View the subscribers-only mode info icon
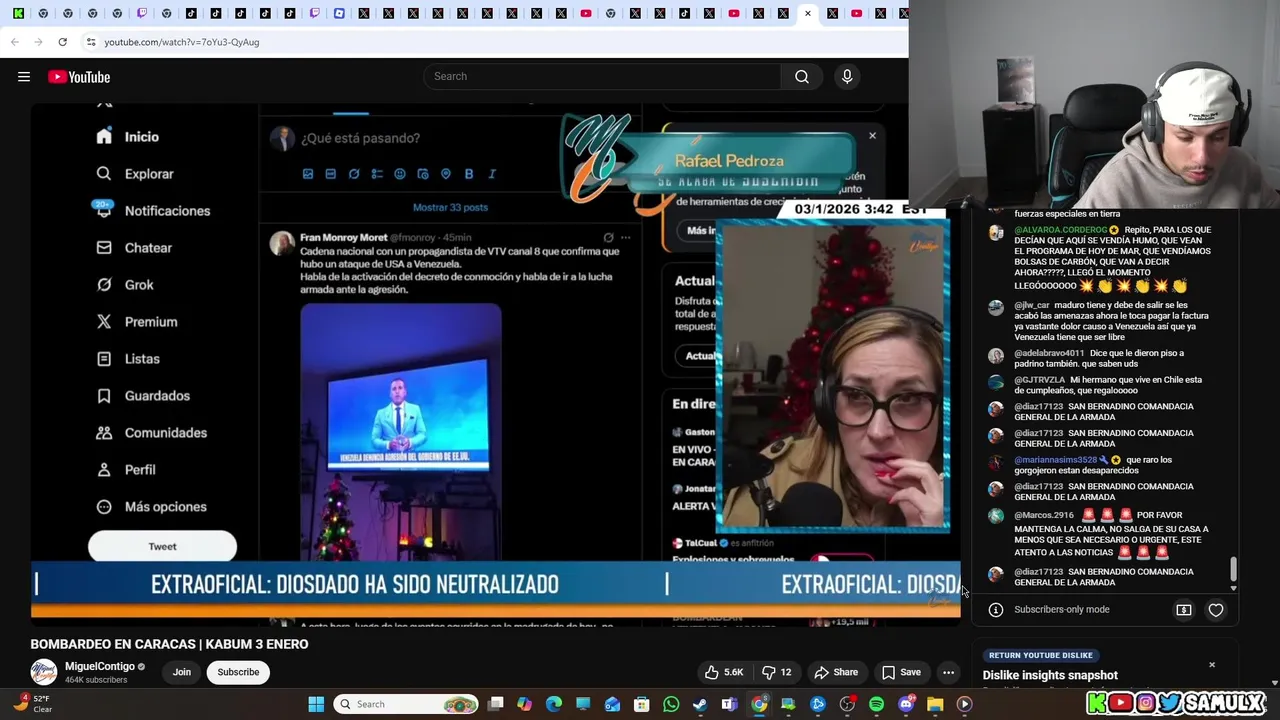This screenshot has height=720, width=1280. tap(996, 610)
